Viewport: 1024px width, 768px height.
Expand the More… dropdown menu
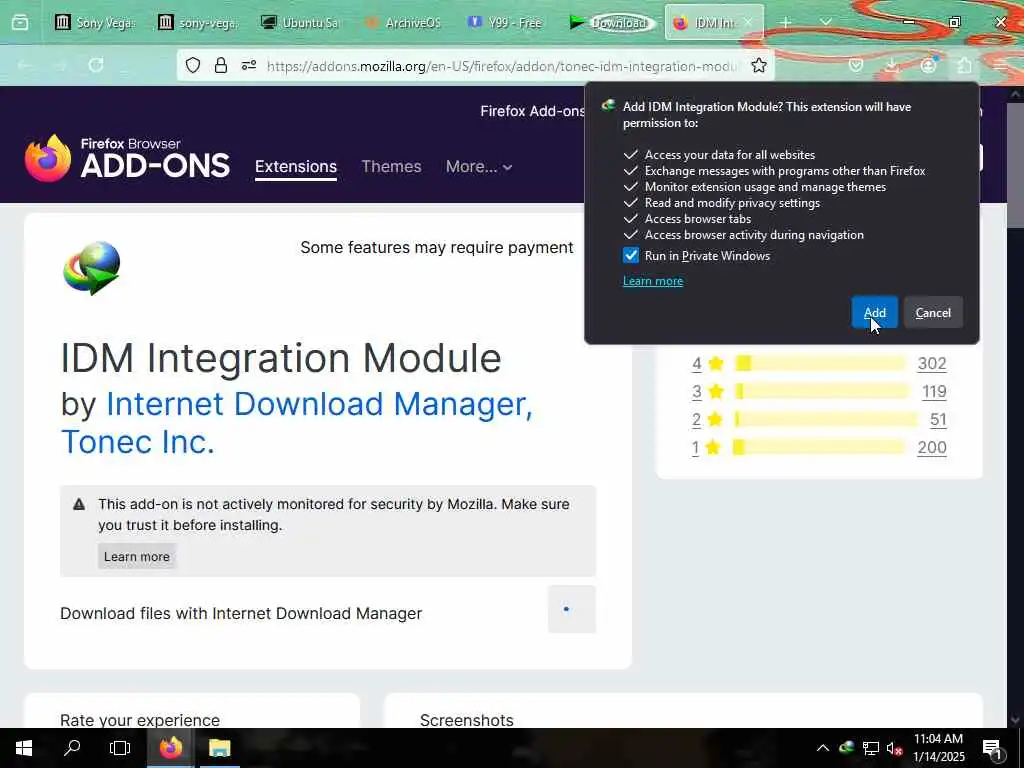pos(479,167)
